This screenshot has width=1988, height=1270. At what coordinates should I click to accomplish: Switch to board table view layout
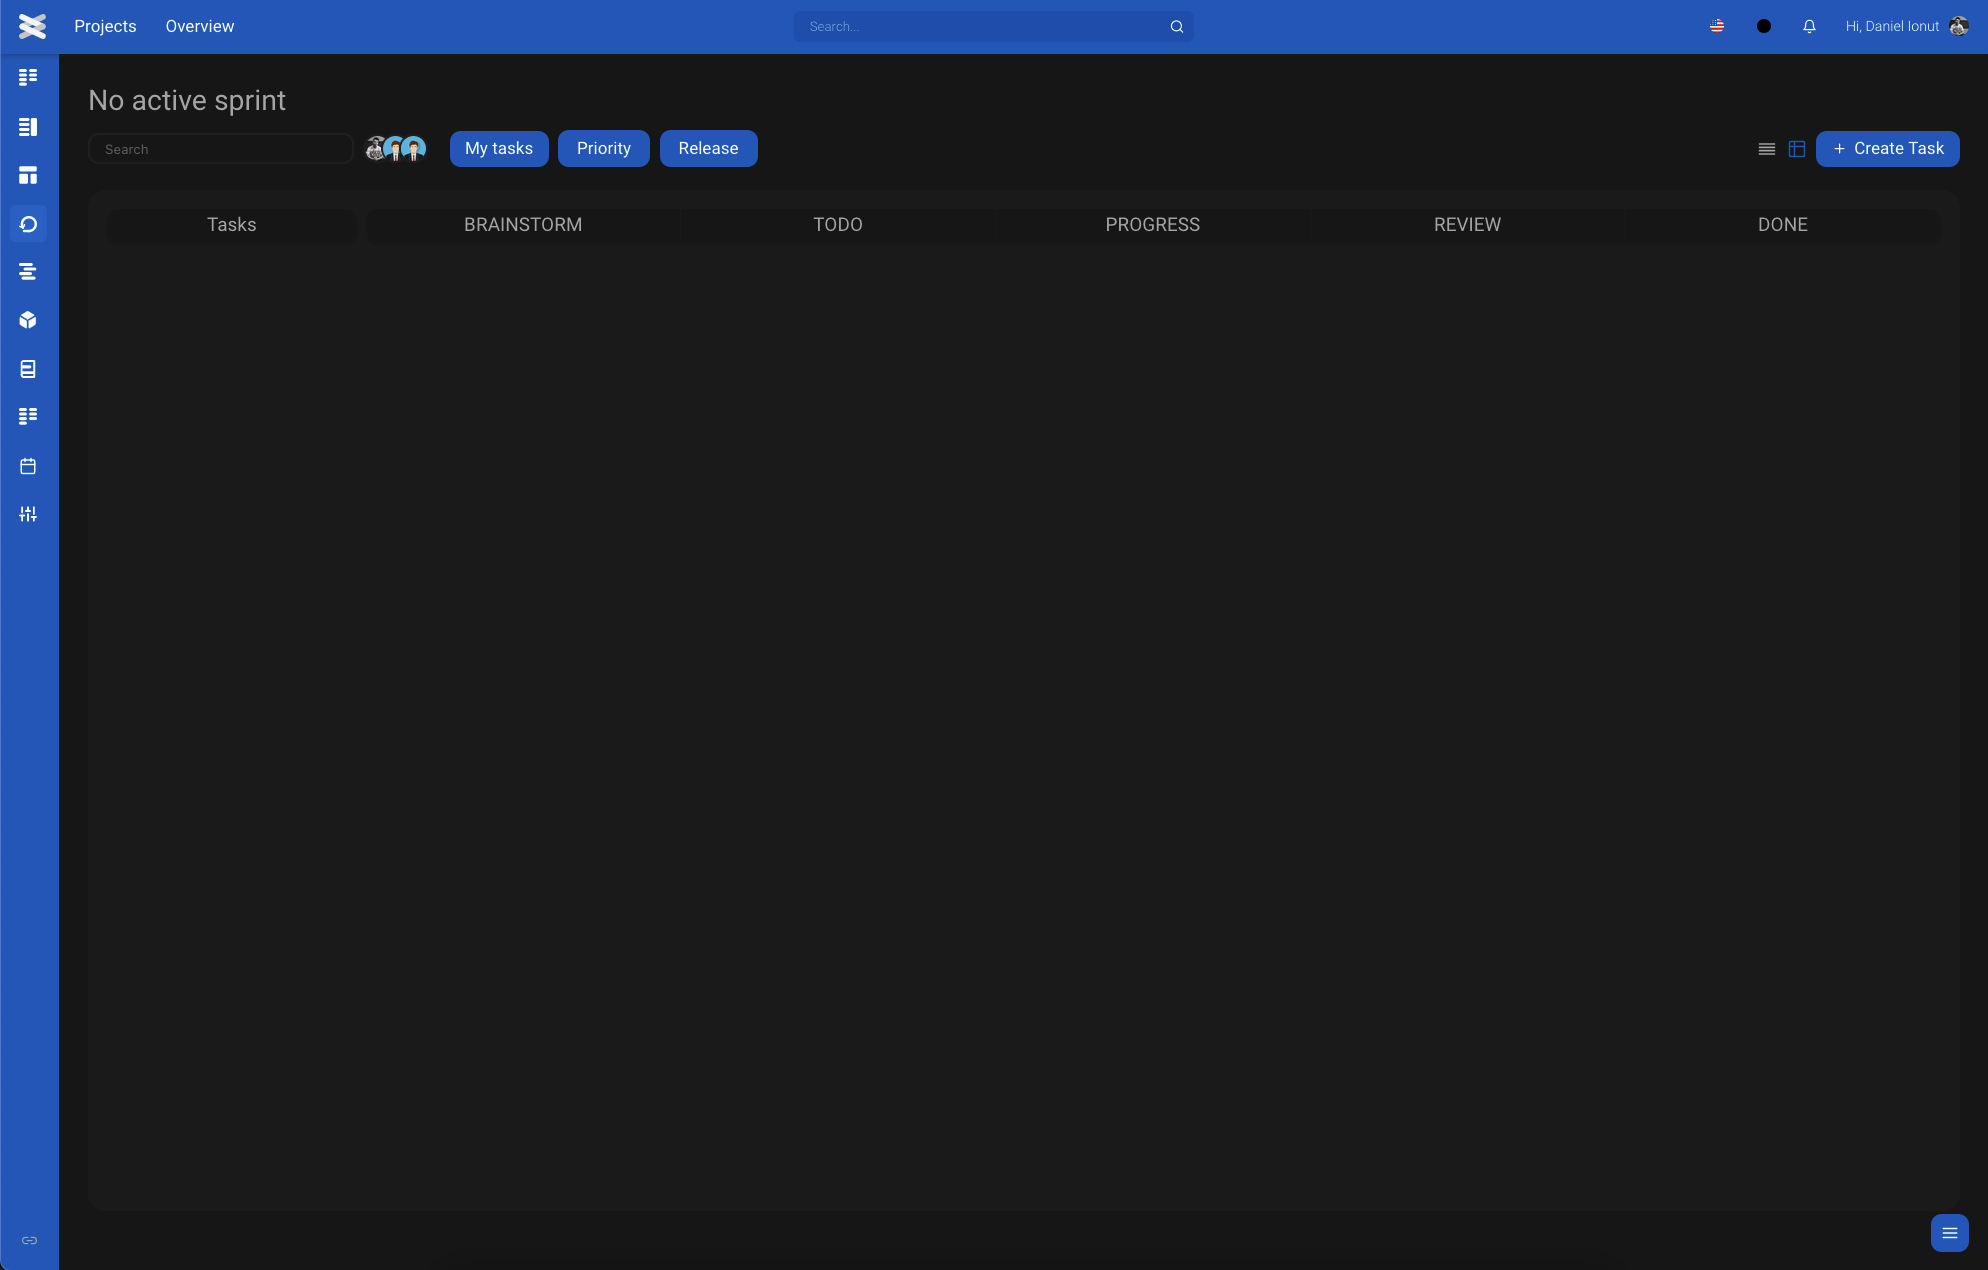[x=1797, y=149]
